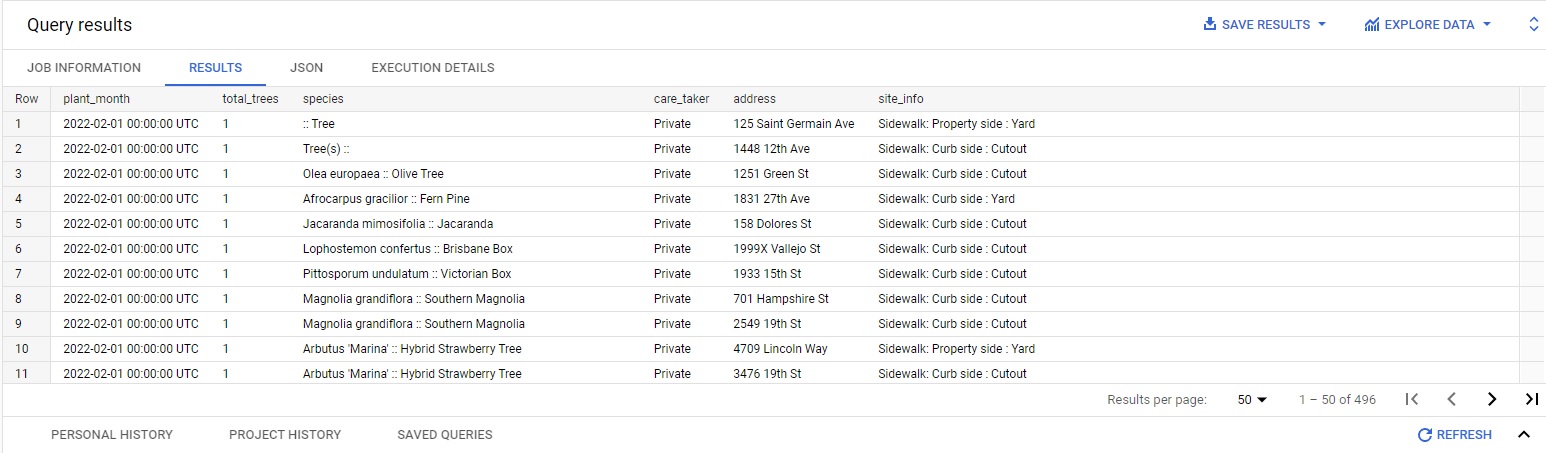Go to previous results page
This screenshot has height=453, width=1546.
coord(1451,399)
